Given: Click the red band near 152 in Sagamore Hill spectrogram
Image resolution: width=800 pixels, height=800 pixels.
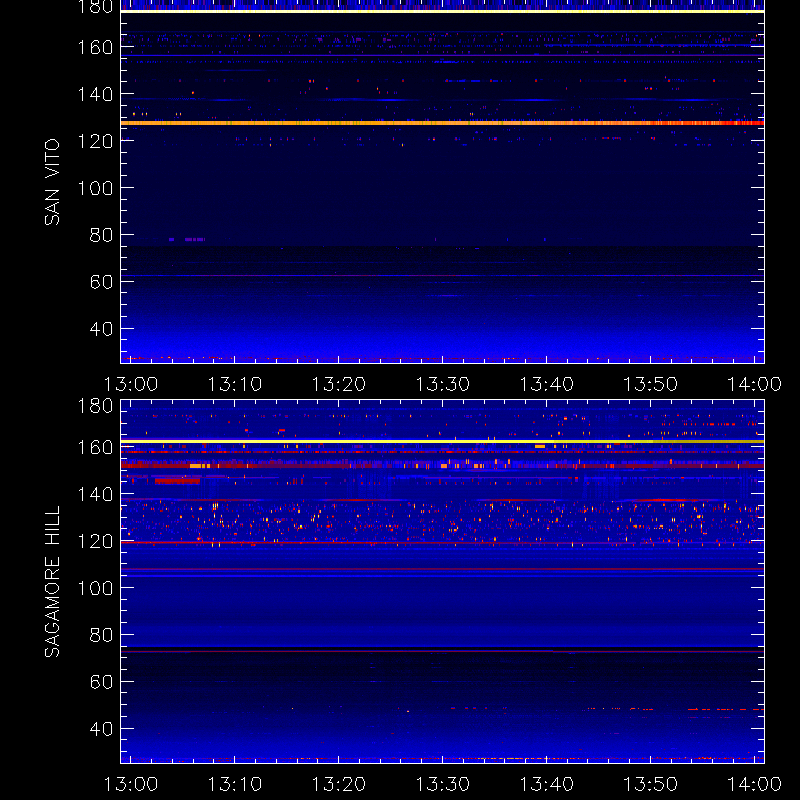Looking at the screenshot, I should pyautogui.click(x=442, y=466).
